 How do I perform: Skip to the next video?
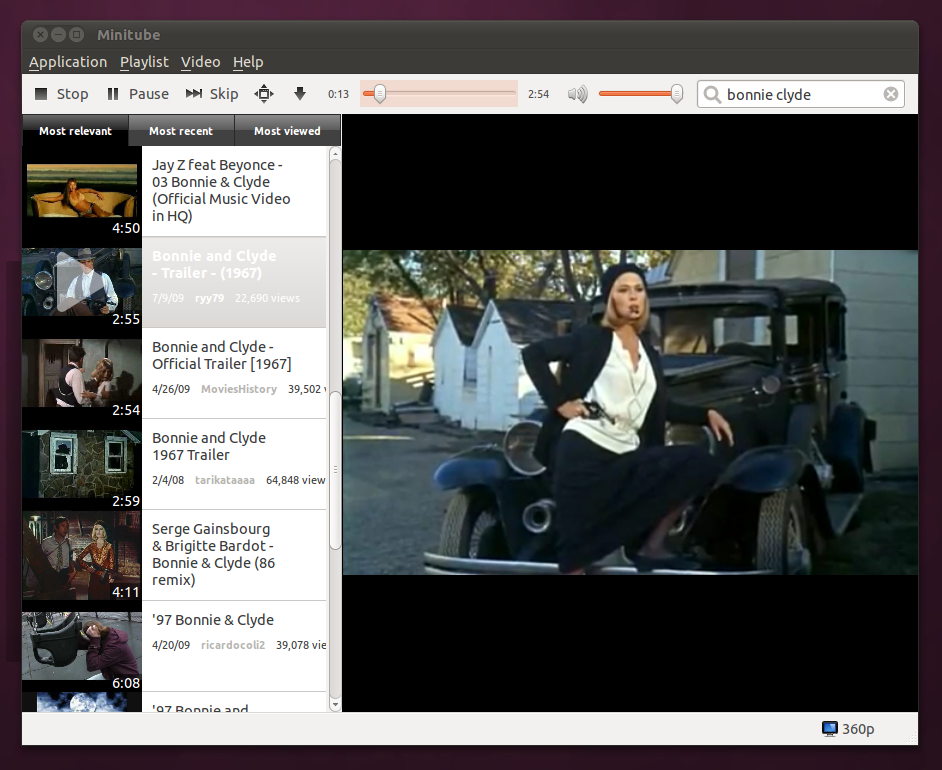tap(212, 94)
